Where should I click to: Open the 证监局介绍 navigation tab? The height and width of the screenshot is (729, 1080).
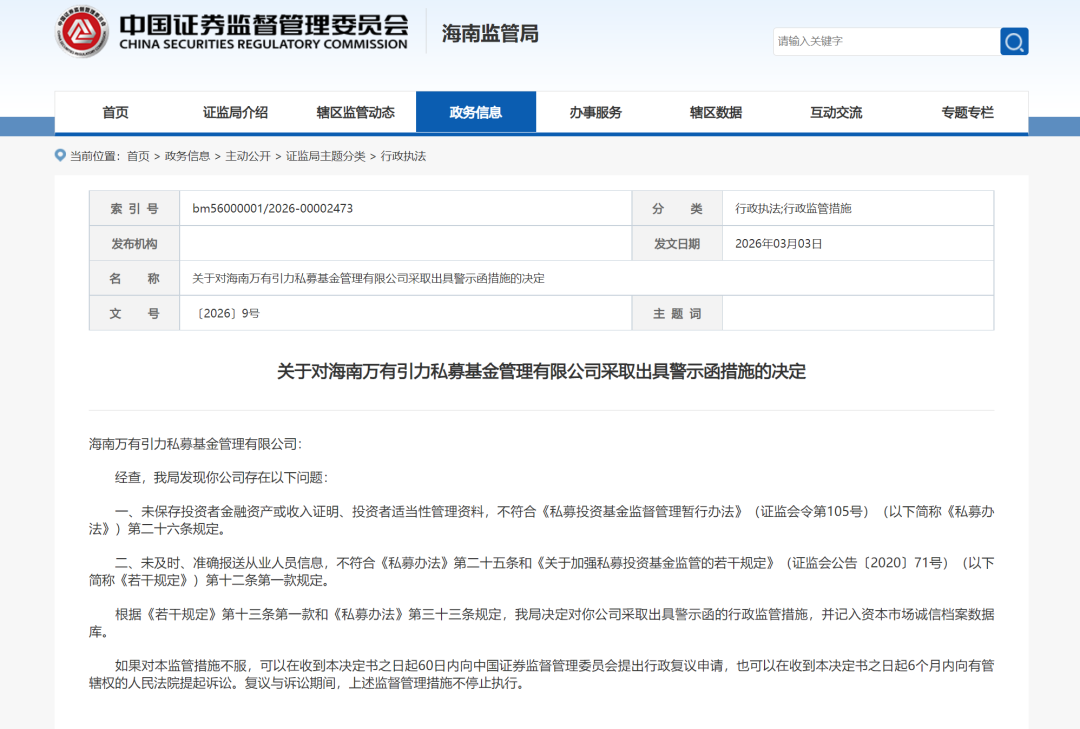(x=235, y=112)
